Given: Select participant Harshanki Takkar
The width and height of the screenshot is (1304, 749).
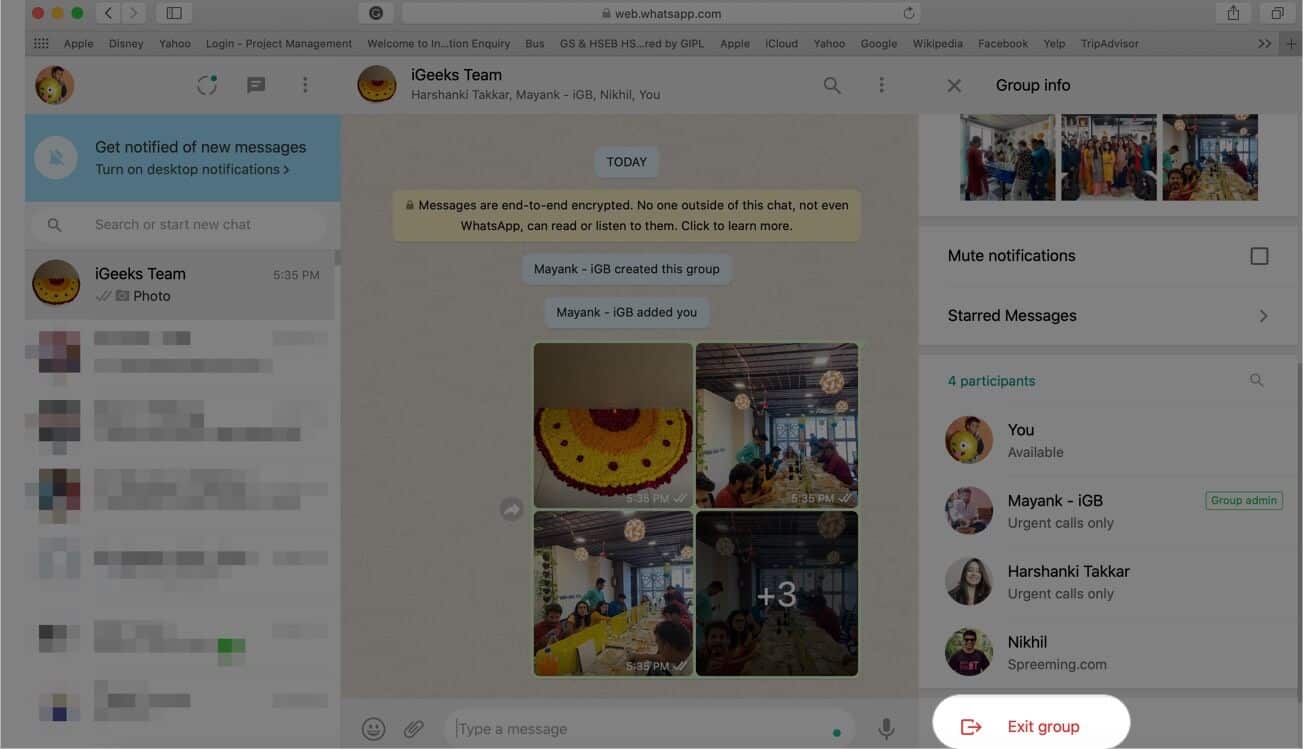Looking at the screenshot, I should [x=1110, y=582].
